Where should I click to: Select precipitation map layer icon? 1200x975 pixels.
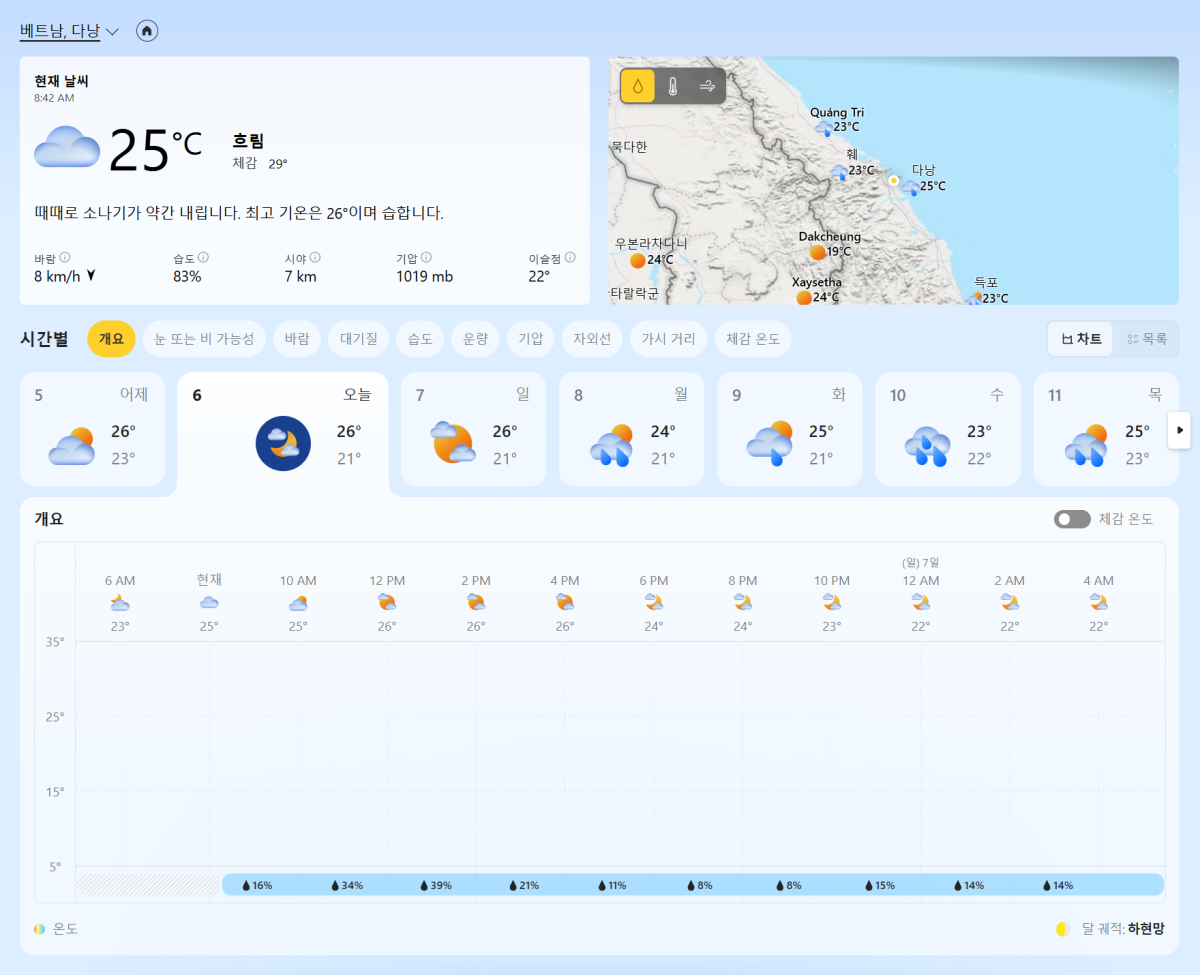pos(638,87)
